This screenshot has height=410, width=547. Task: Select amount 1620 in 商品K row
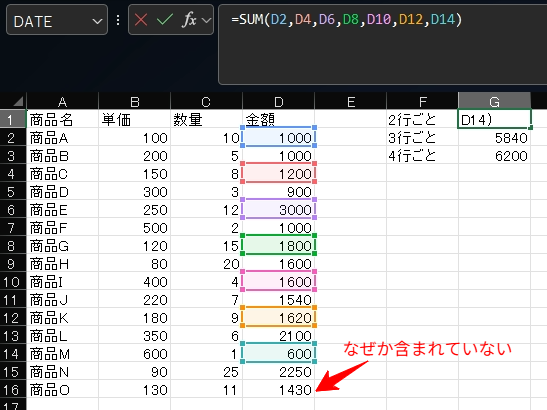(278, 318)
